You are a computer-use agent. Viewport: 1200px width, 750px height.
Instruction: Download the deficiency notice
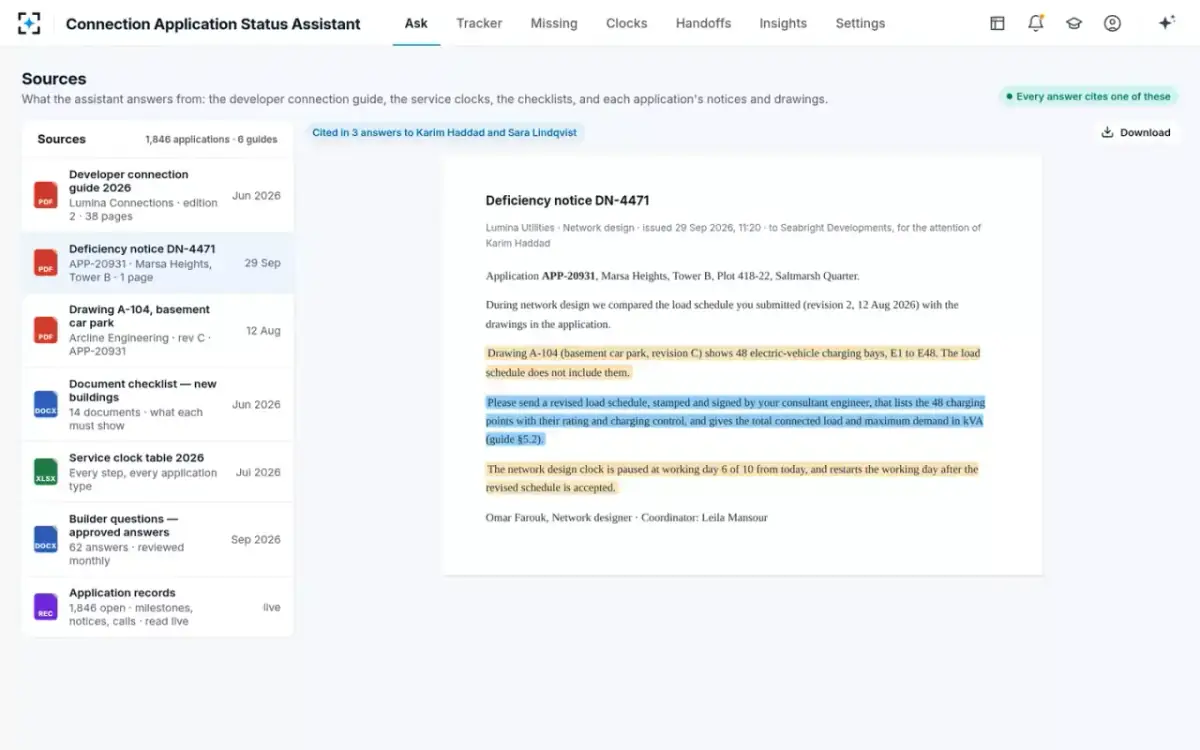coord(1136,132)
